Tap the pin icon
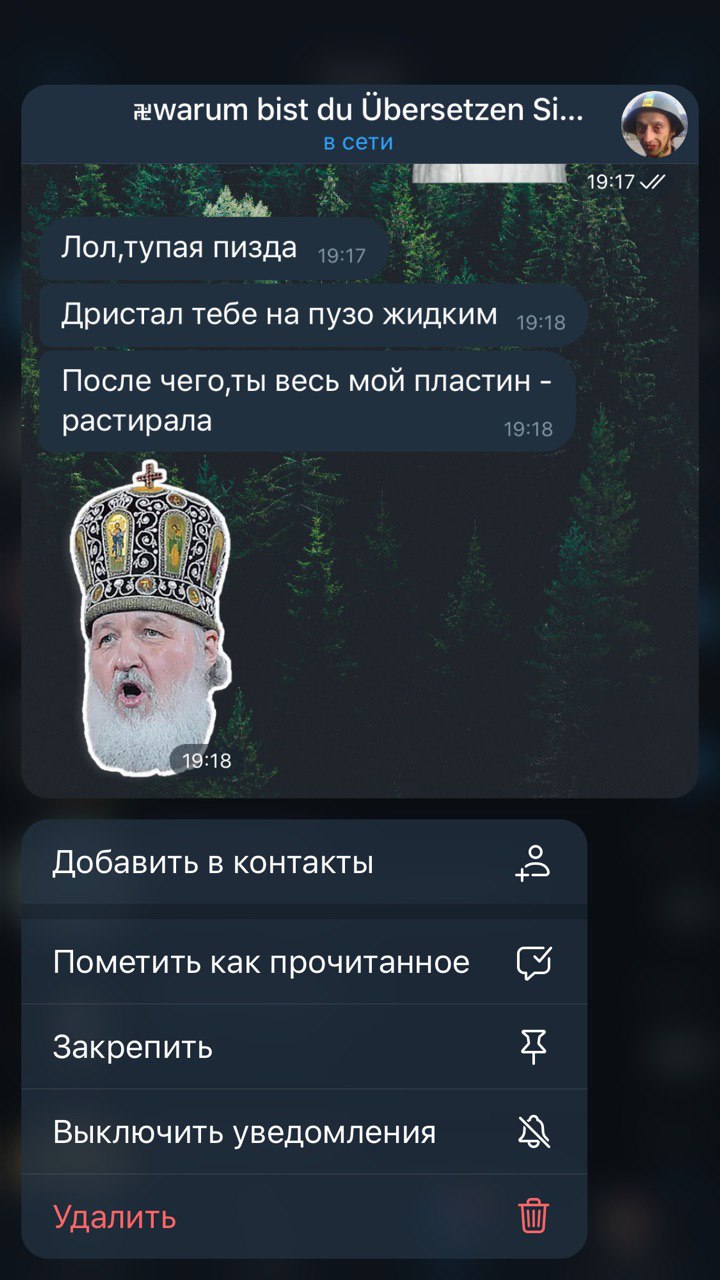The image size is (720, 1280). pyautogui.click(x=535, y=1047)
